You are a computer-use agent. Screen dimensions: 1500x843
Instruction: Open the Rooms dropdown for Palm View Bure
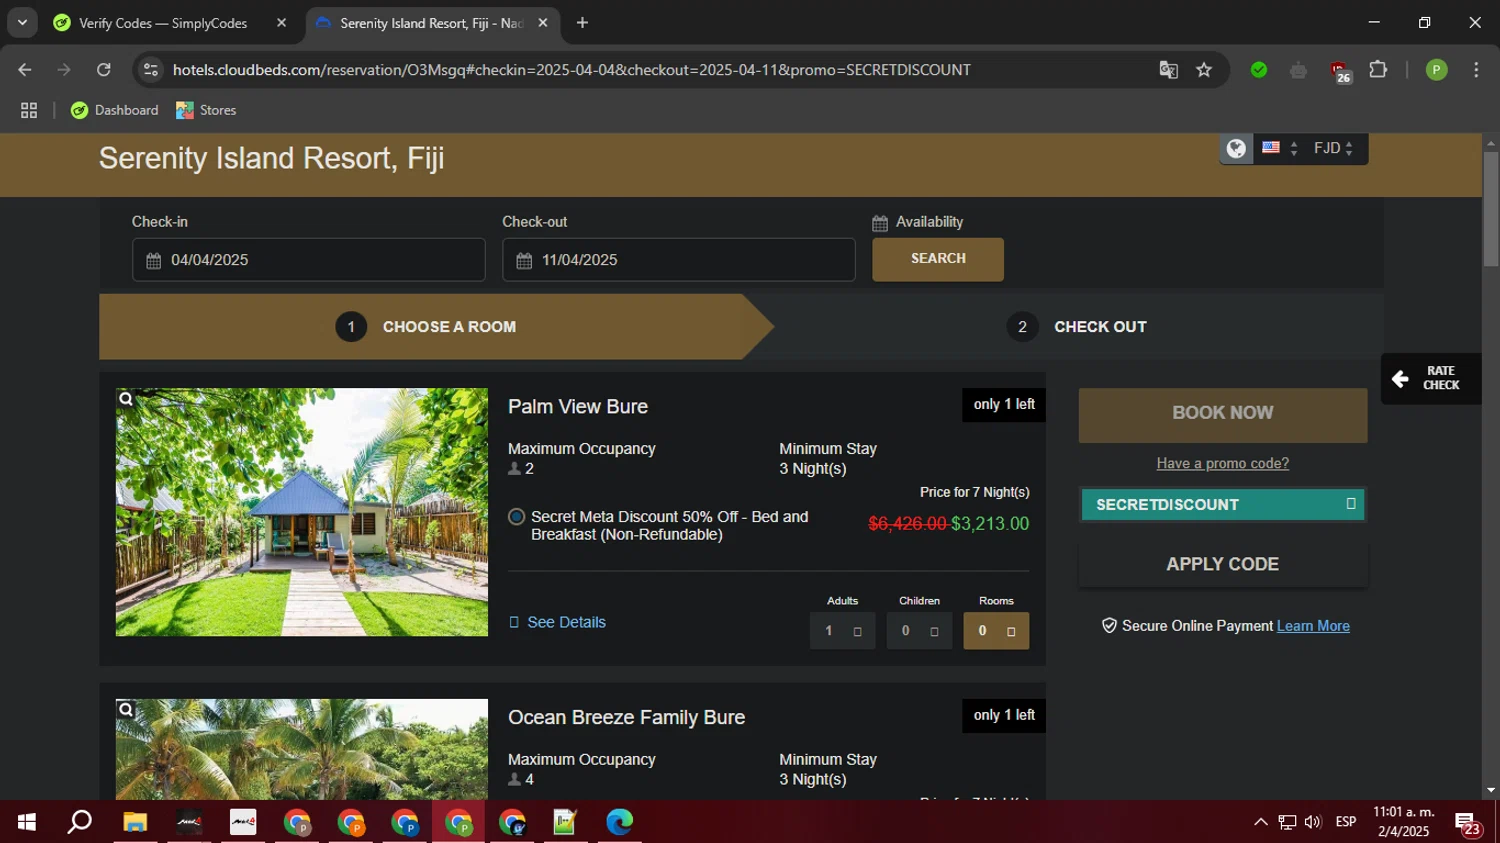(996, 631)
